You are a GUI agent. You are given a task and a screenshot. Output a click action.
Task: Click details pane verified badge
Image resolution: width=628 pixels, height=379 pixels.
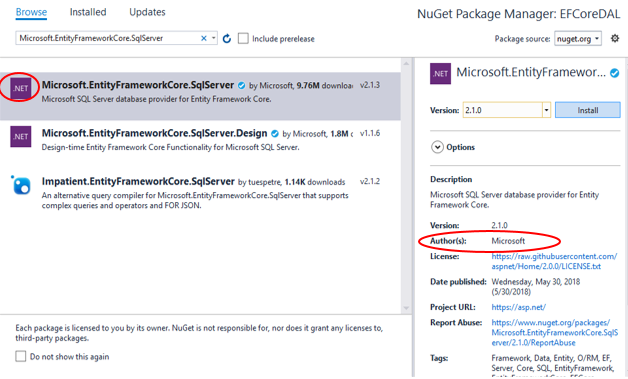click(x=614, y=73)
